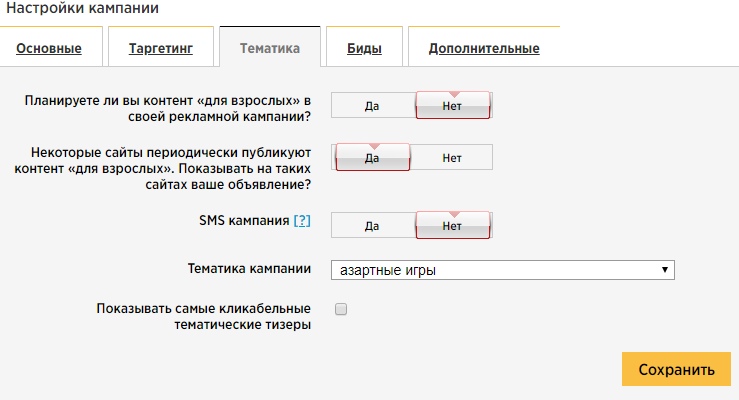Click the text about sites periodically publishing adult content

coord(163,168)
